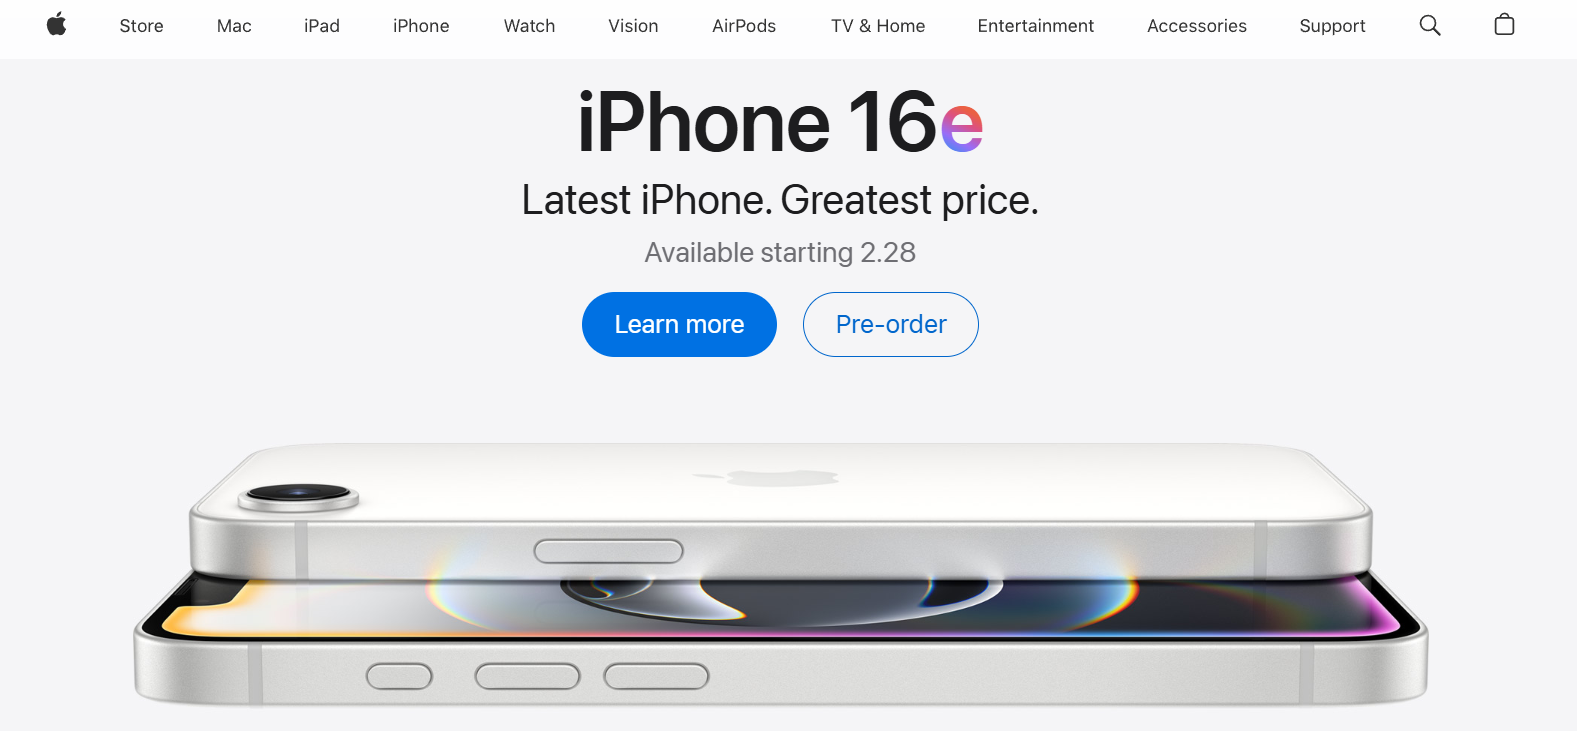The image size is (1577, 731).
Task: Open the iPhone nav item
Action: click(421, 26)
